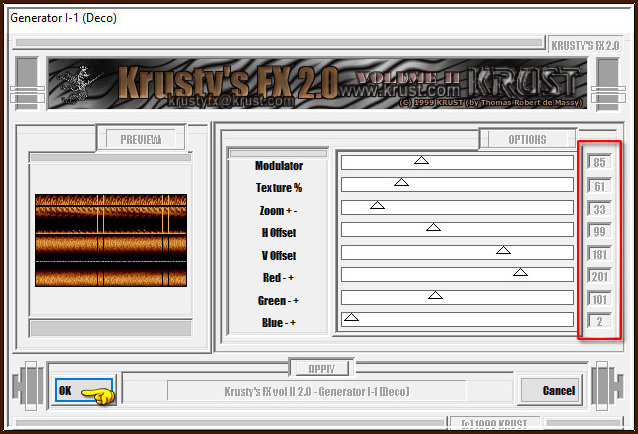Click the OK button
This screenshot has height=434, width=638.
pyautogui.click(x=84, y=390)
